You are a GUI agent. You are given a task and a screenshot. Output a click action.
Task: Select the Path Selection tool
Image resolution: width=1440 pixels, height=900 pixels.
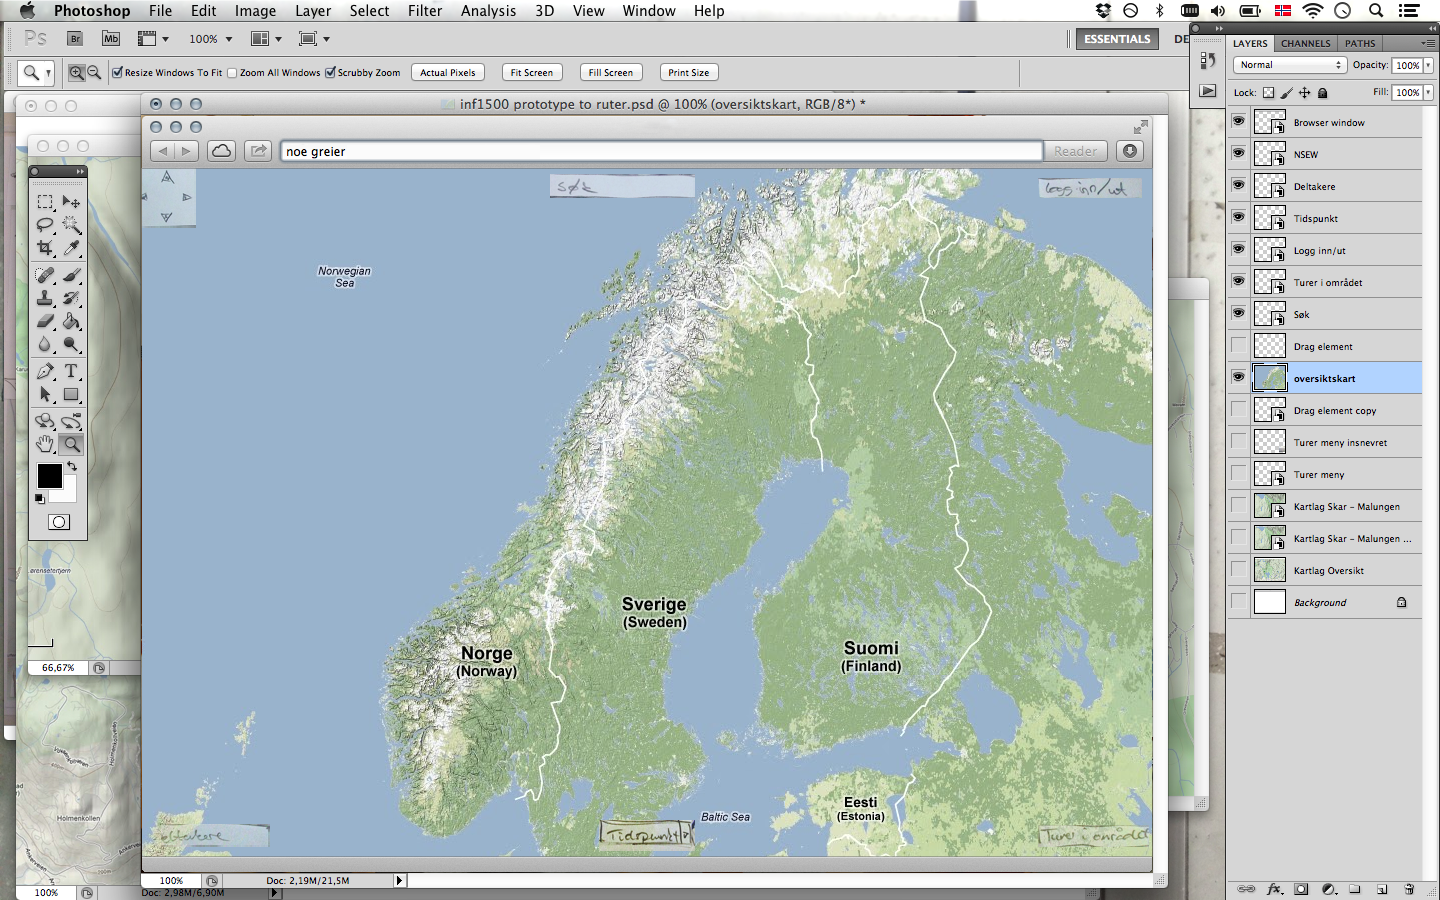click(x=45, y=394)
